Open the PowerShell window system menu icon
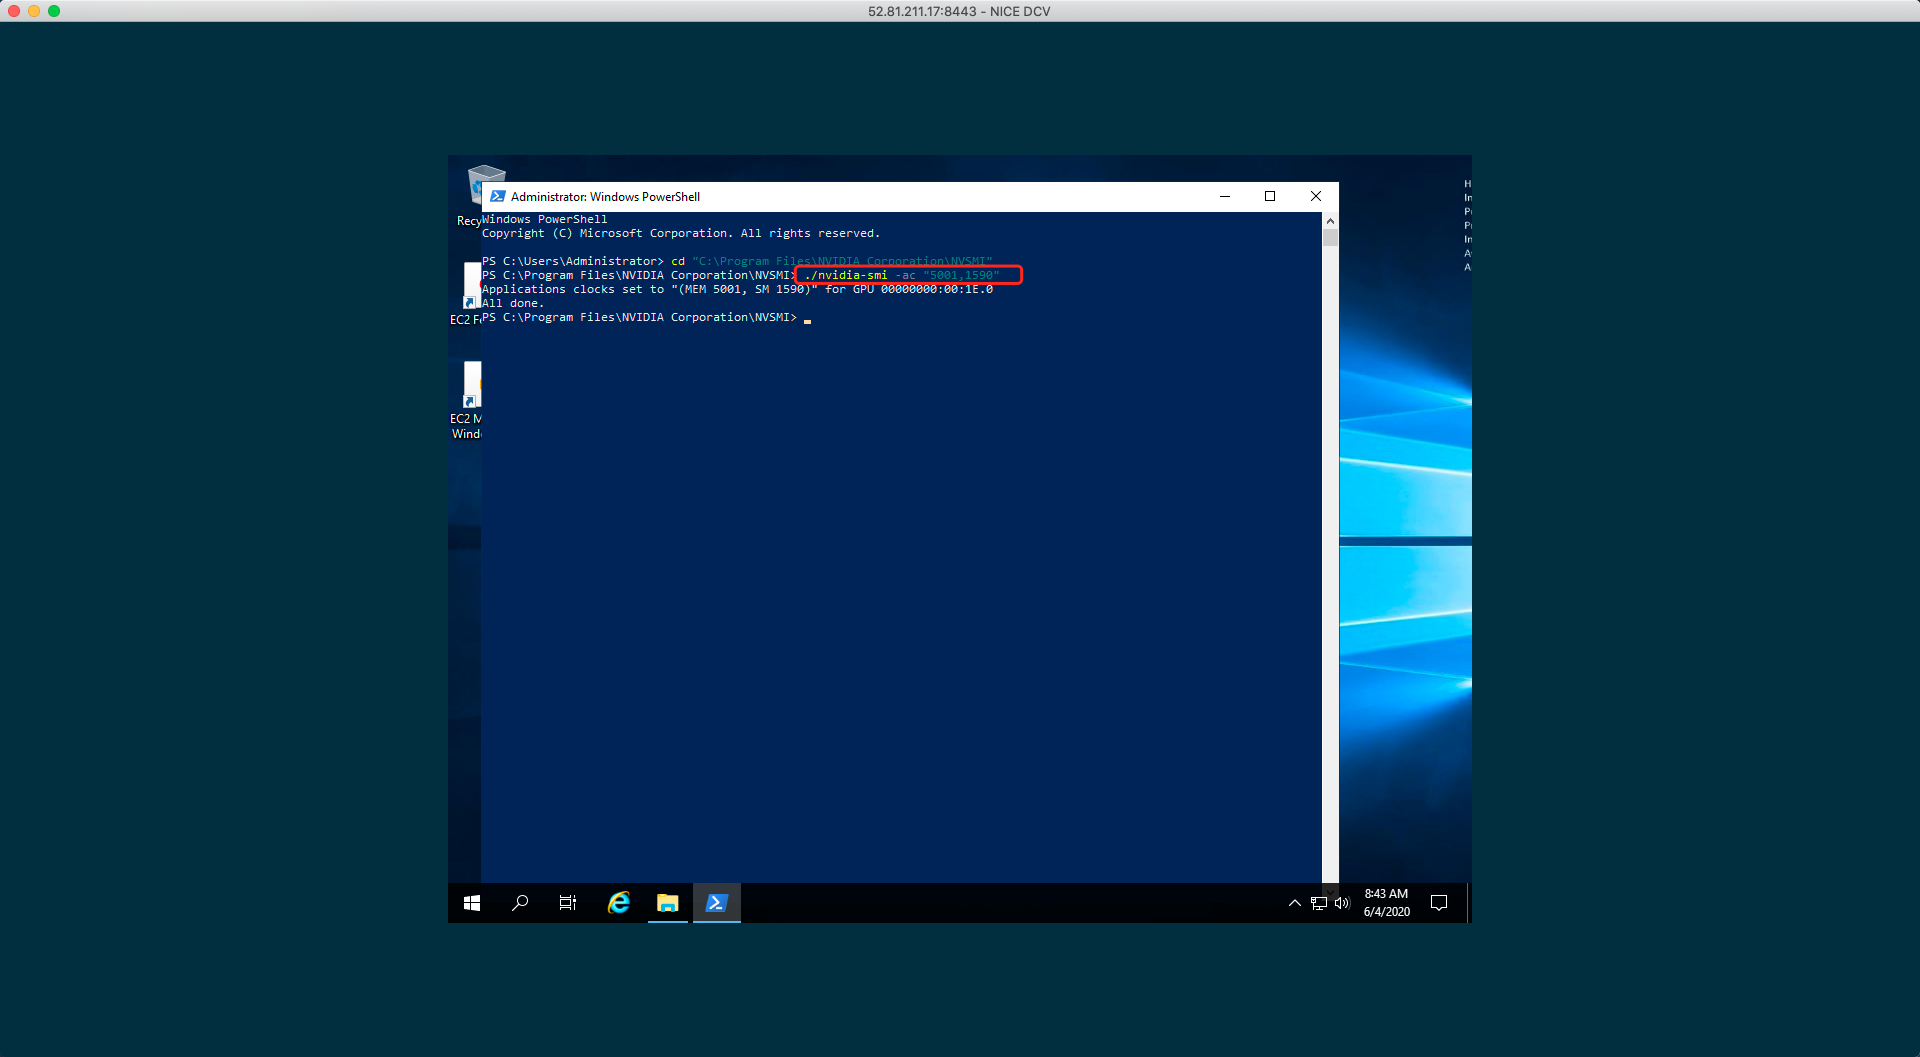 pos(498,197)
